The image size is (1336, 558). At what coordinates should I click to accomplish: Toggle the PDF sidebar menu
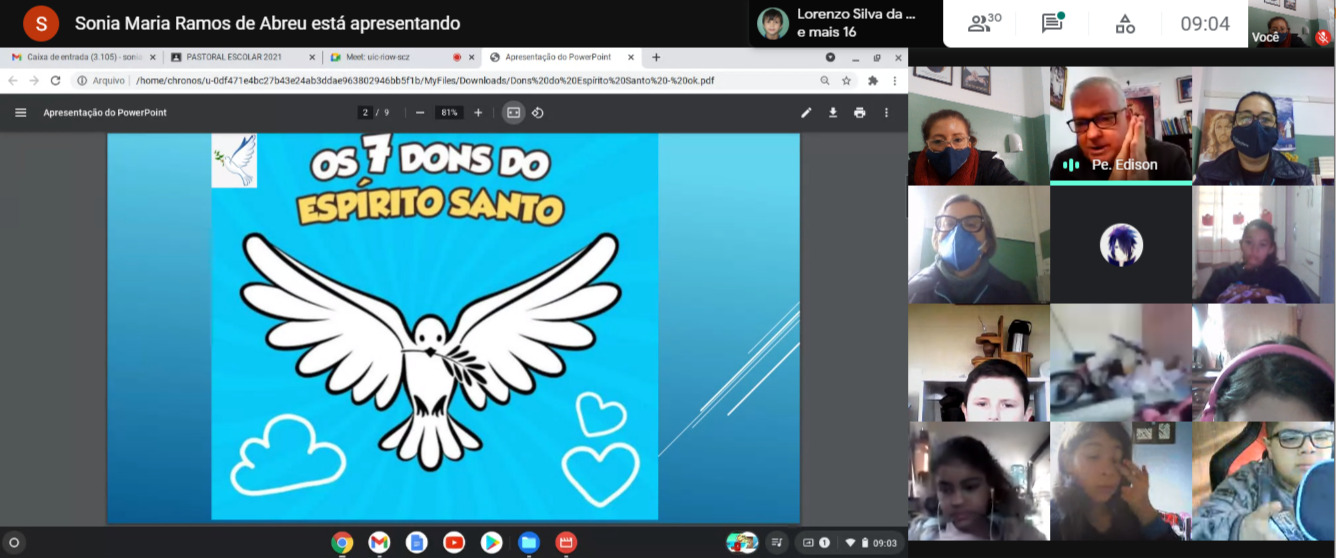tap(21, 113)
